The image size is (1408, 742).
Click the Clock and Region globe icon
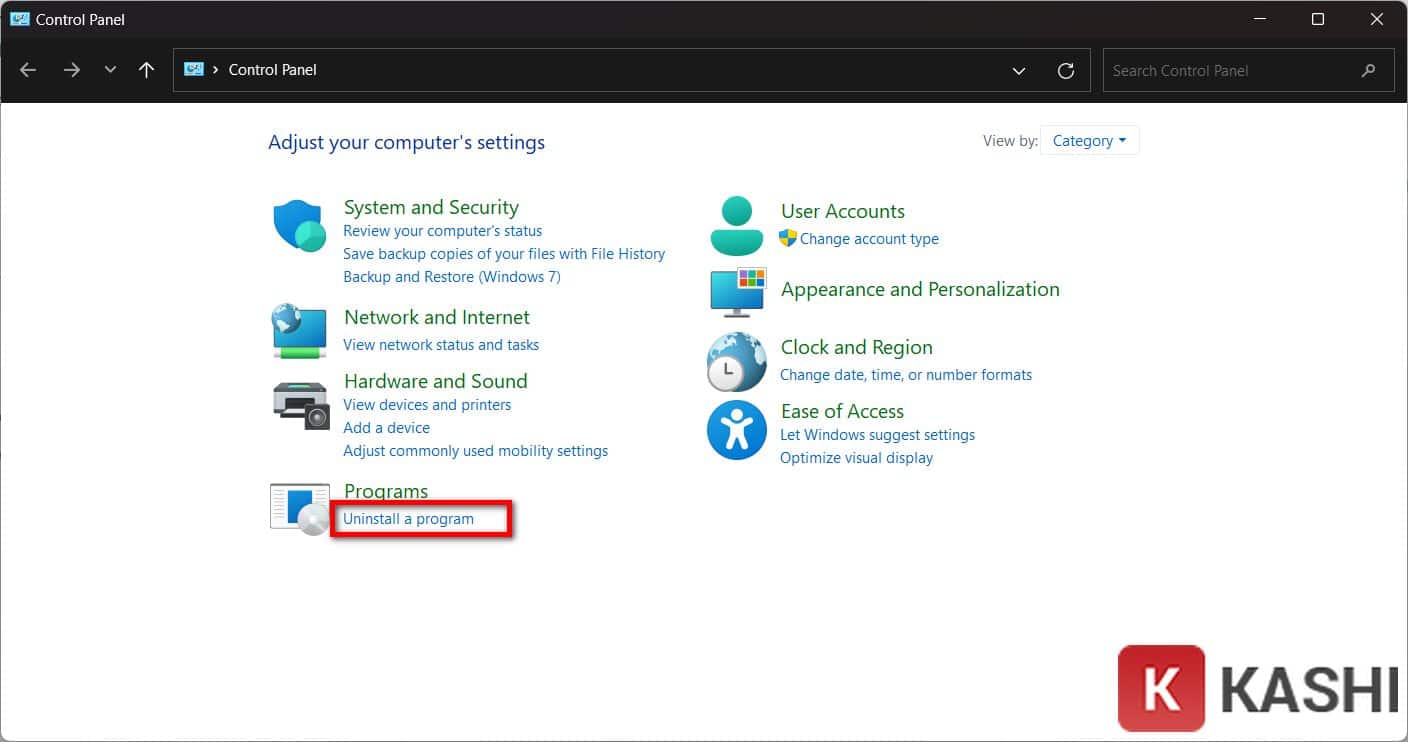click(736, 361)
